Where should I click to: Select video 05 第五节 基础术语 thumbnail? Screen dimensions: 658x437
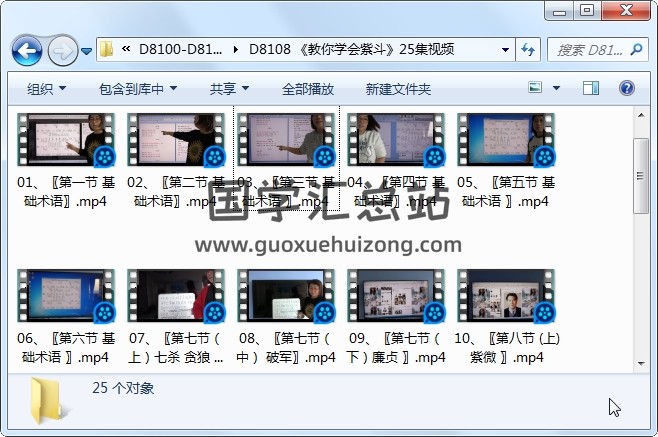click(506, 140)
